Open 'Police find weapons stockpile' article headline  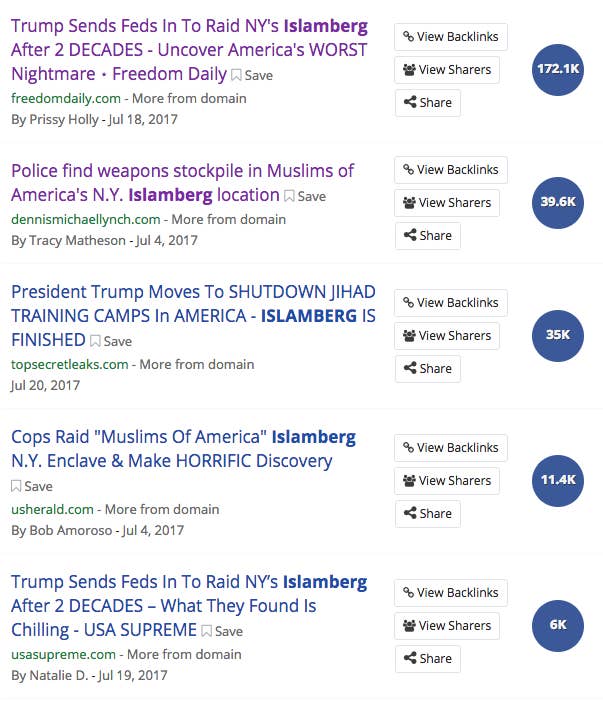[183, 183]
